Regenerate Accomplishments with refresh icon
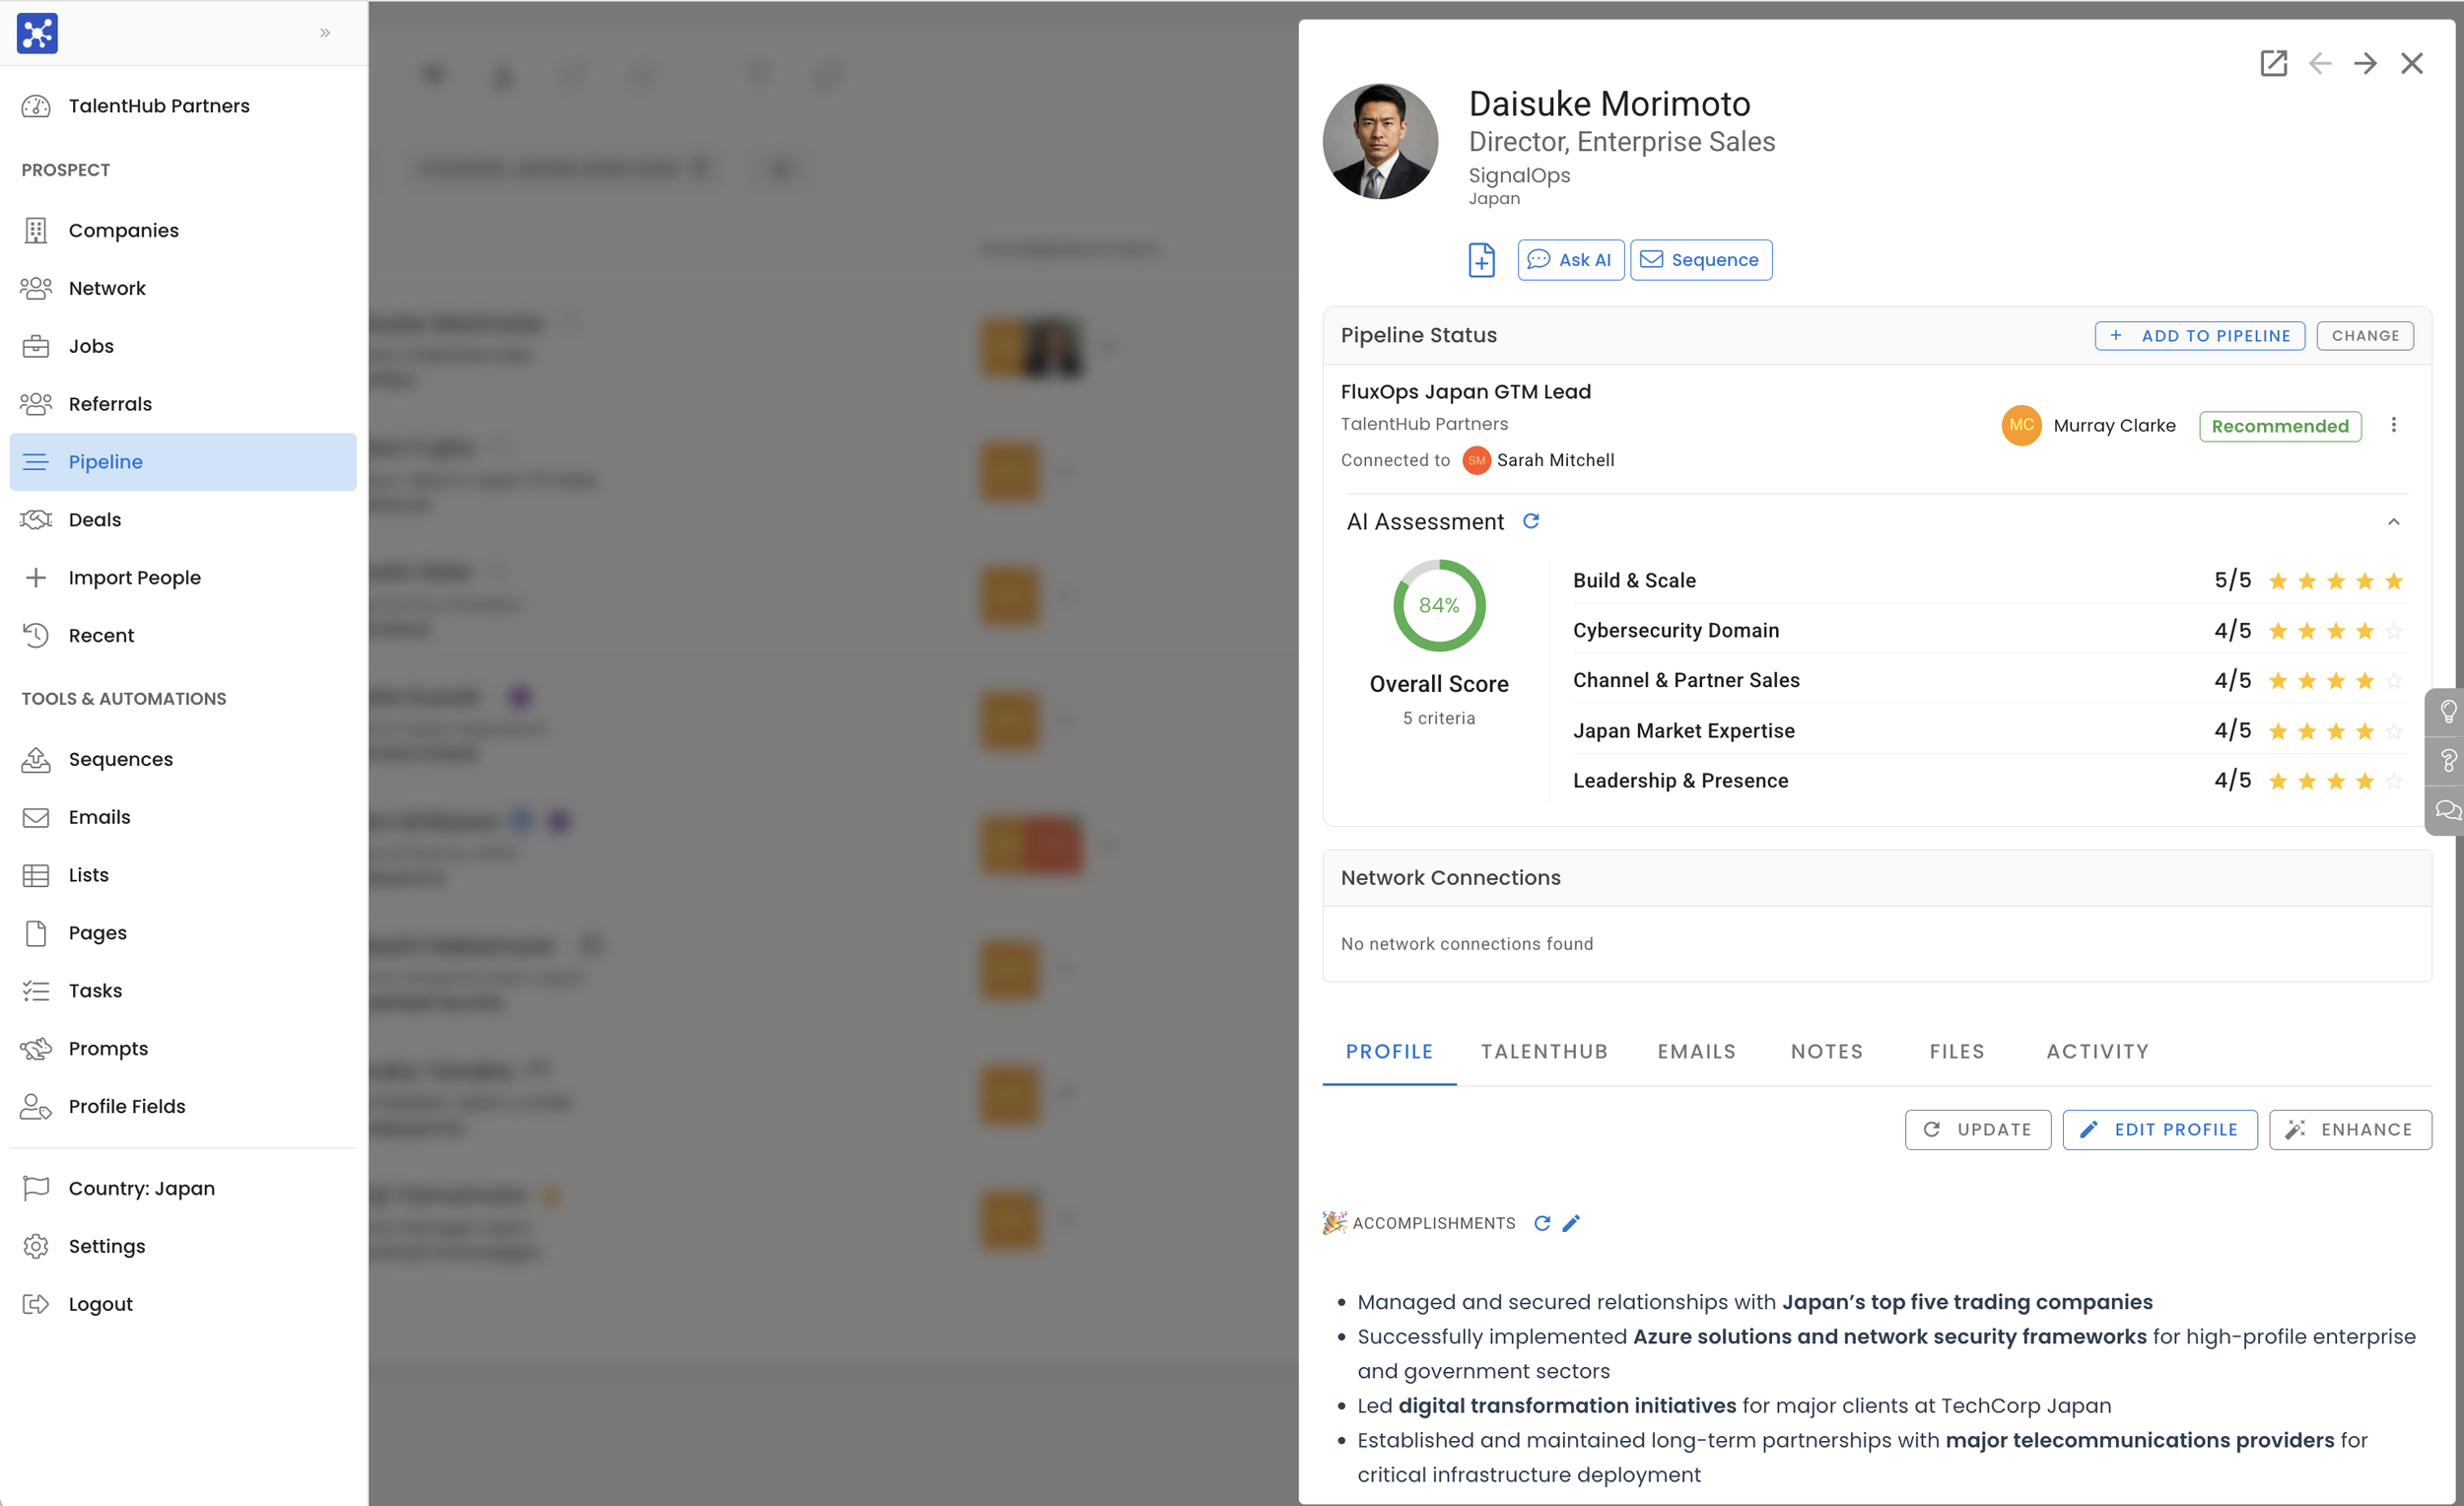2464x1506 pixels. click(x=1541, y=1223)
